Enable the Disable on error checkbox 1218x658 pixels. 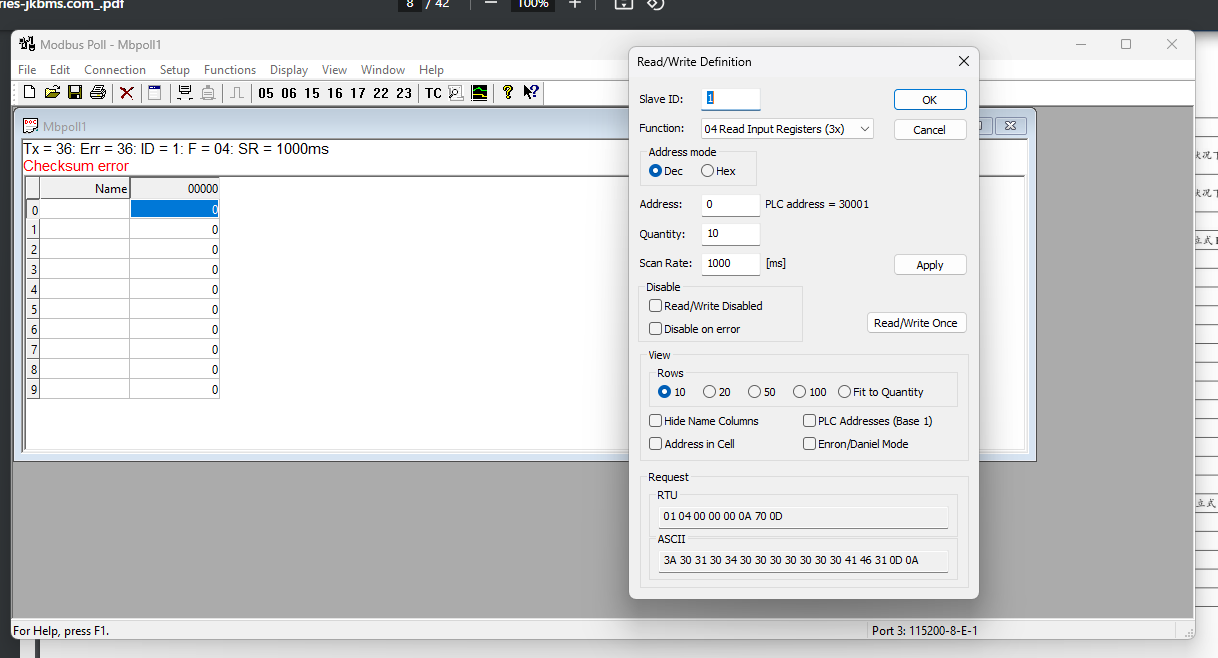(x=695, y=329)
